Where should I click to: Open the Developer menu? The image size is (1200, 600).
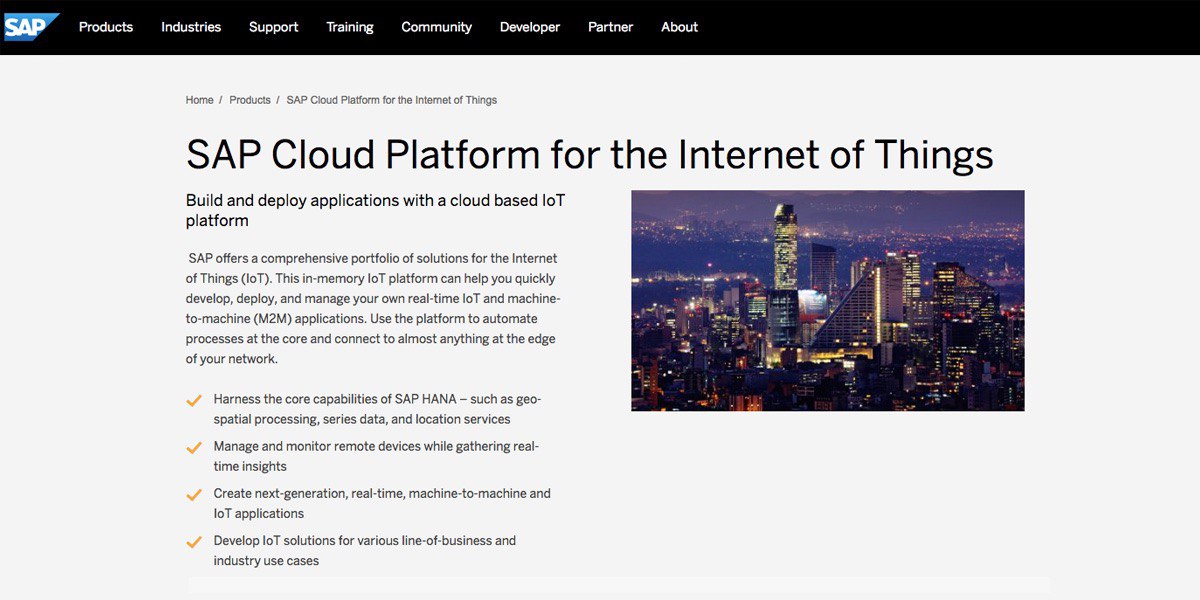click(x=530, y=27)
